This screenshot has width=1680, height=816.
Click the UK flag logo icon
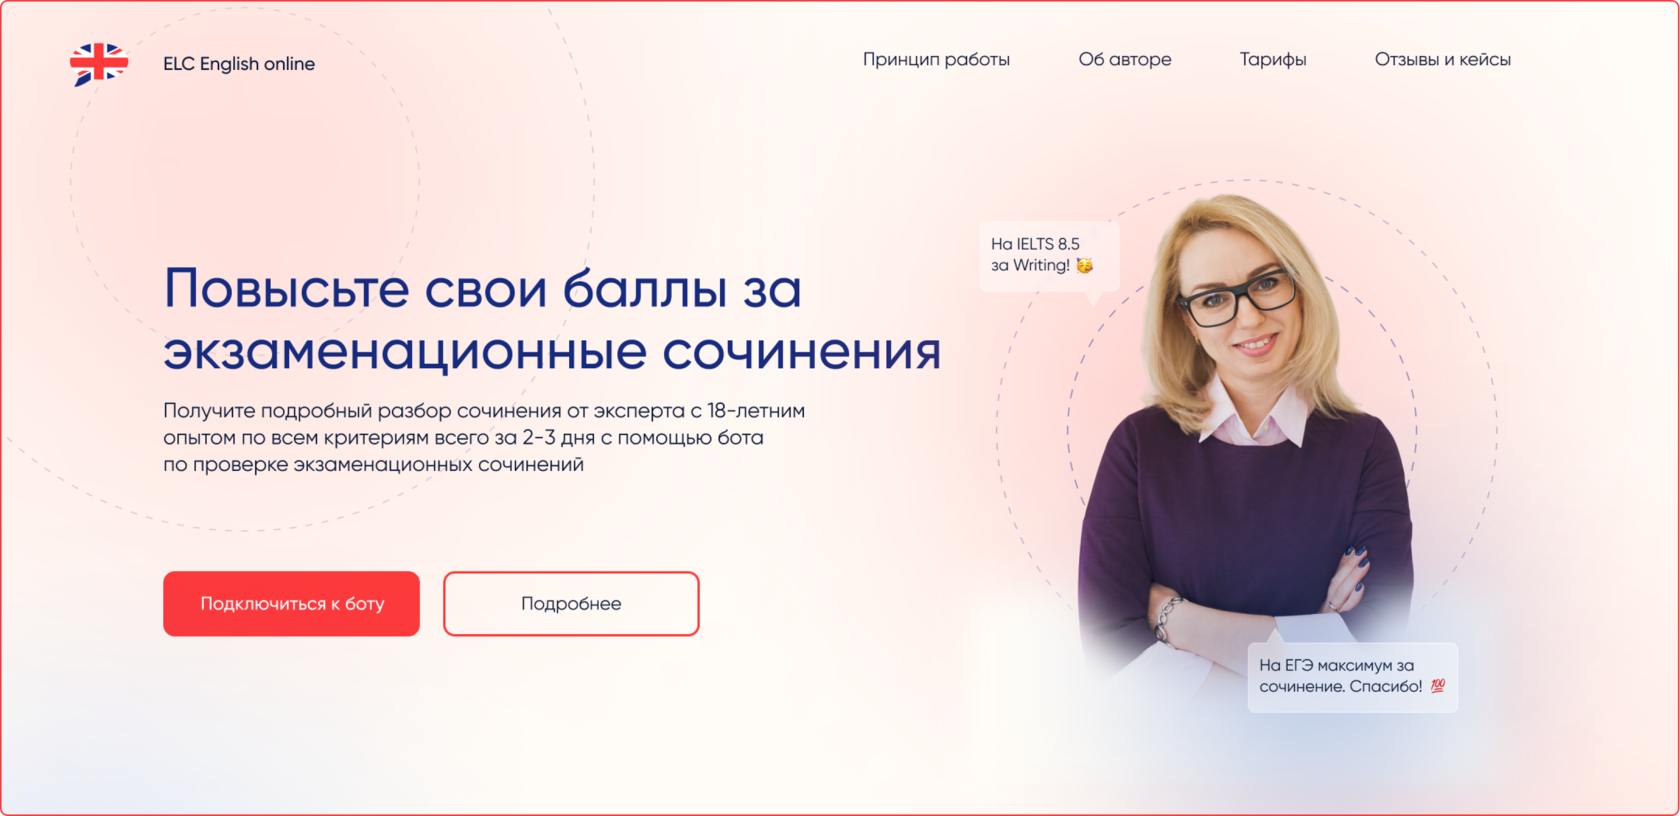tap(99, 64)
